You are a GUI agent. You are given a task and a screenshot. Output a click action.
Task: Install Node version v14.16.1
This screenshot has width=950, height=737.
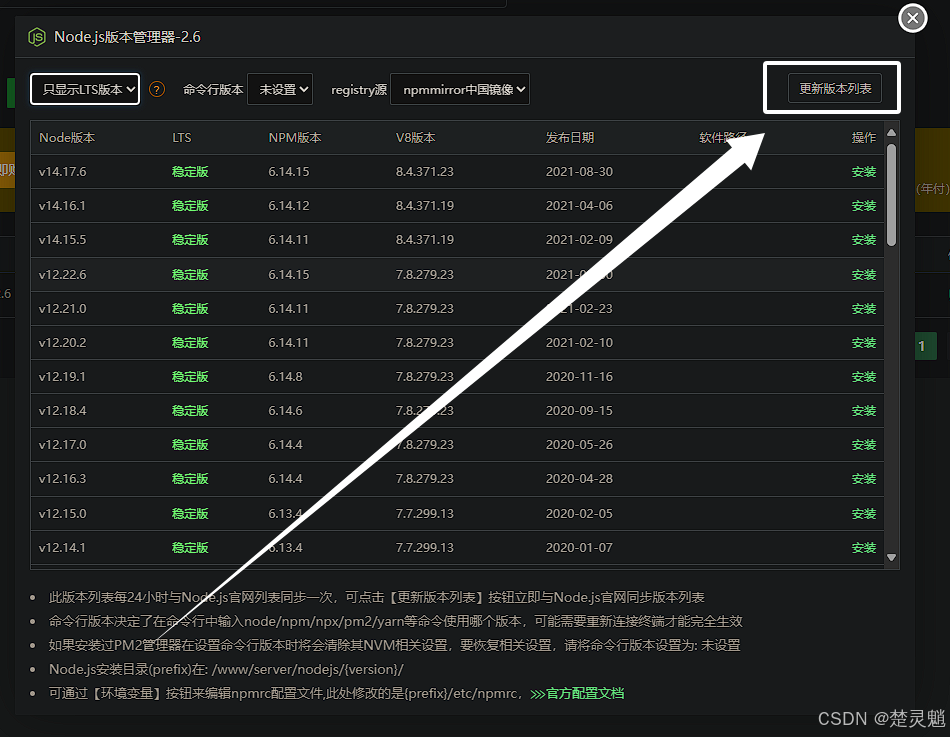[863, 205]
